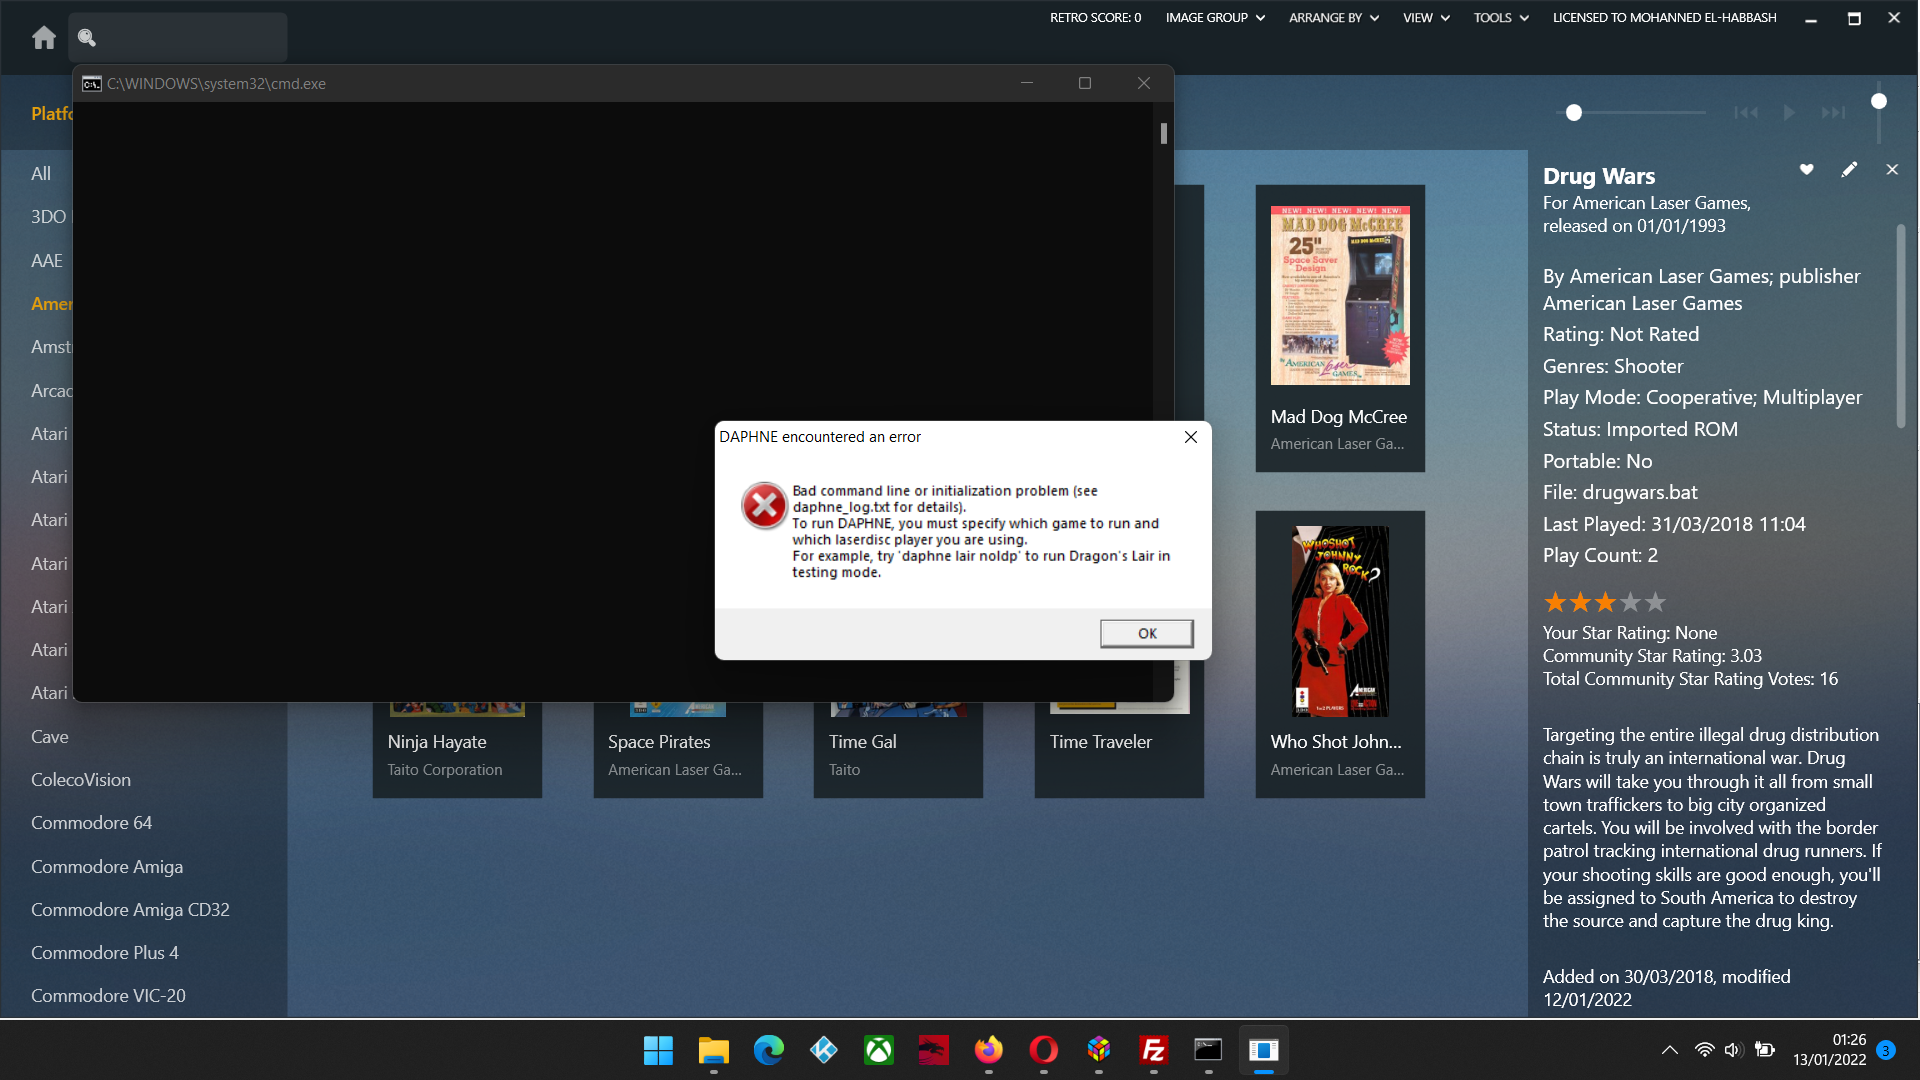The image size is (1920, 1080).
Task: Open Microsoft Edge from taskbar
Action: [768, 1050]
